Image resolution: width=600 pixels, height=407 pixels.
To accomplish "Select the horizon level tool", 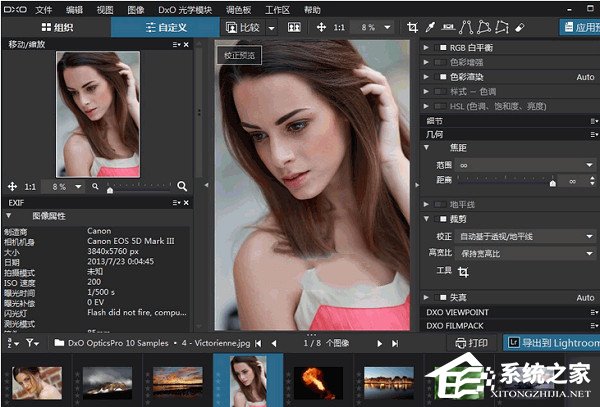I will 448,27.
